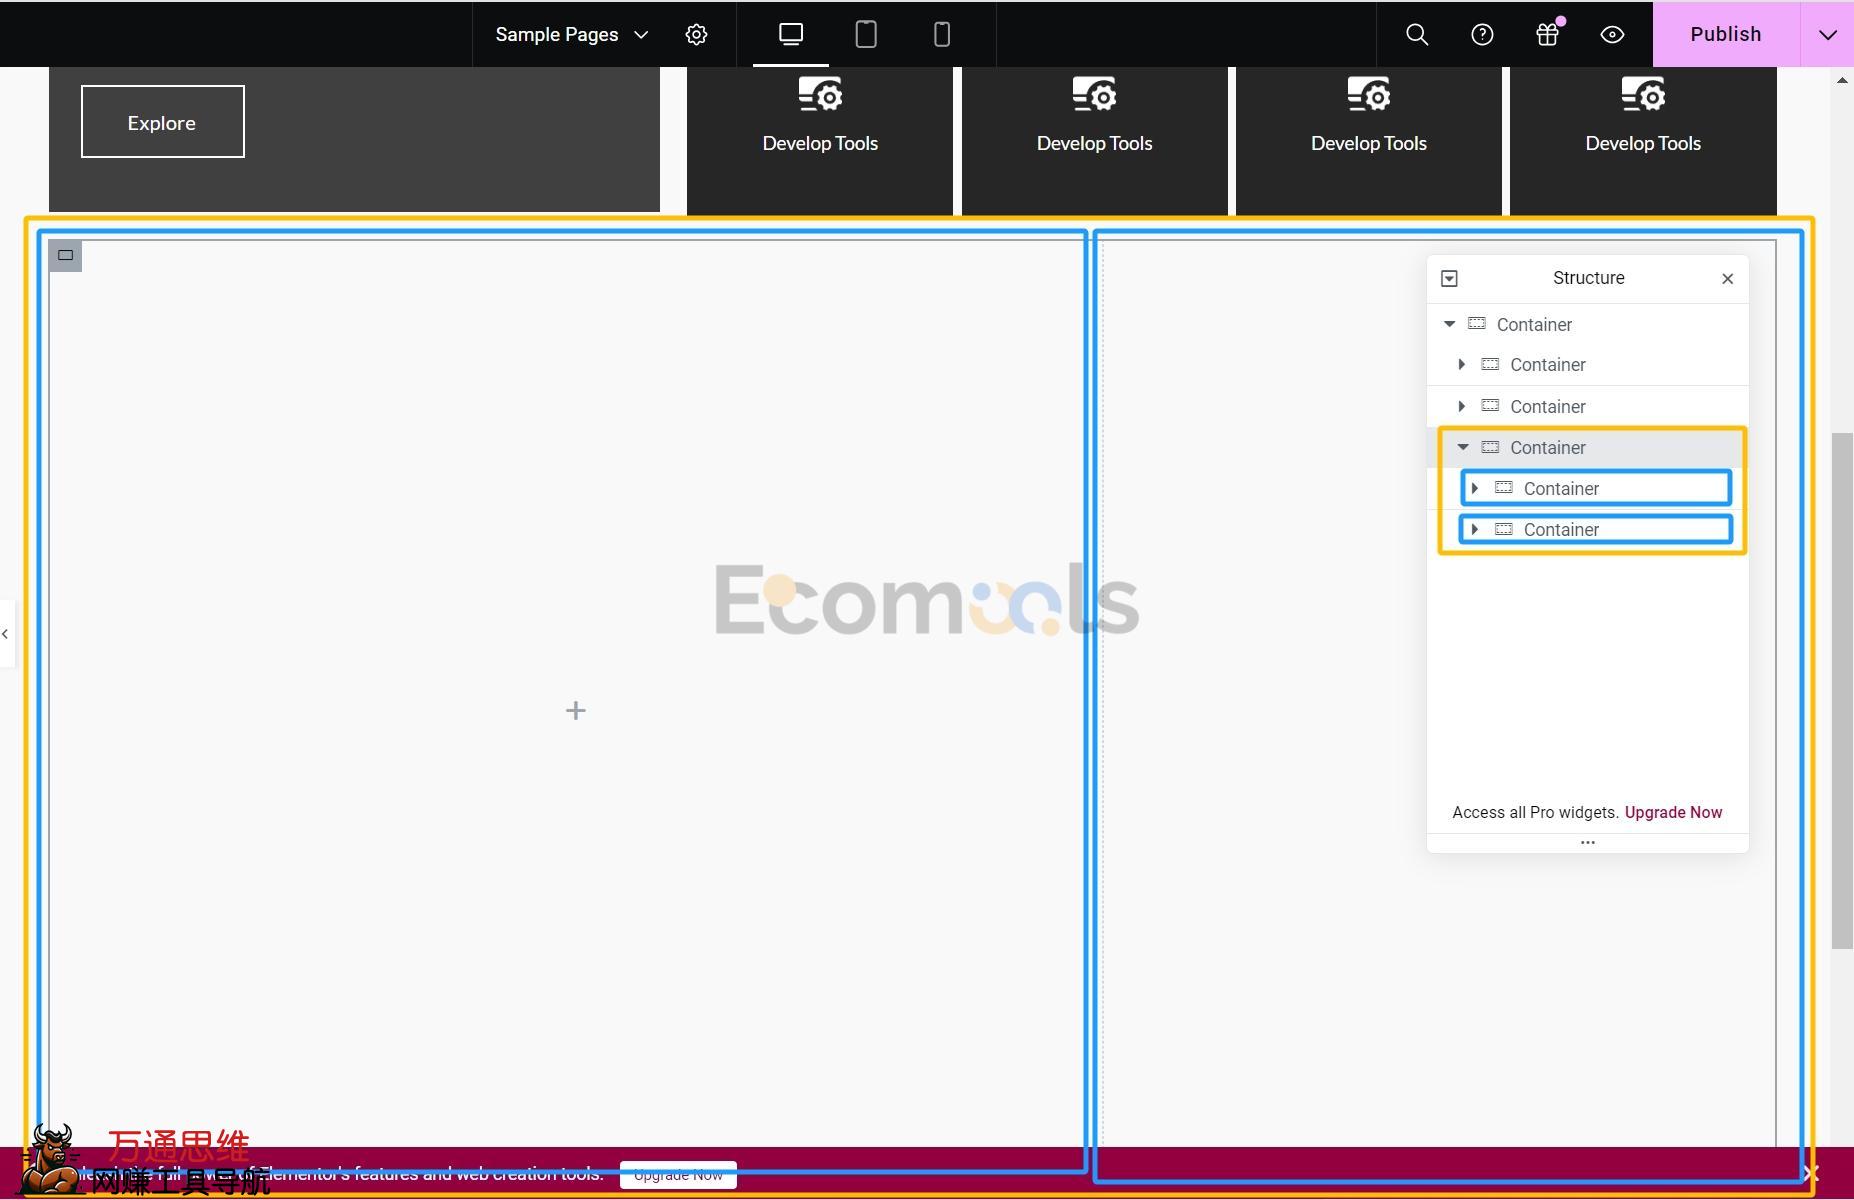This screenshot has height=1200, width=1854.
Task: Open the help question mark icon
Action: tap(1482, 35)
